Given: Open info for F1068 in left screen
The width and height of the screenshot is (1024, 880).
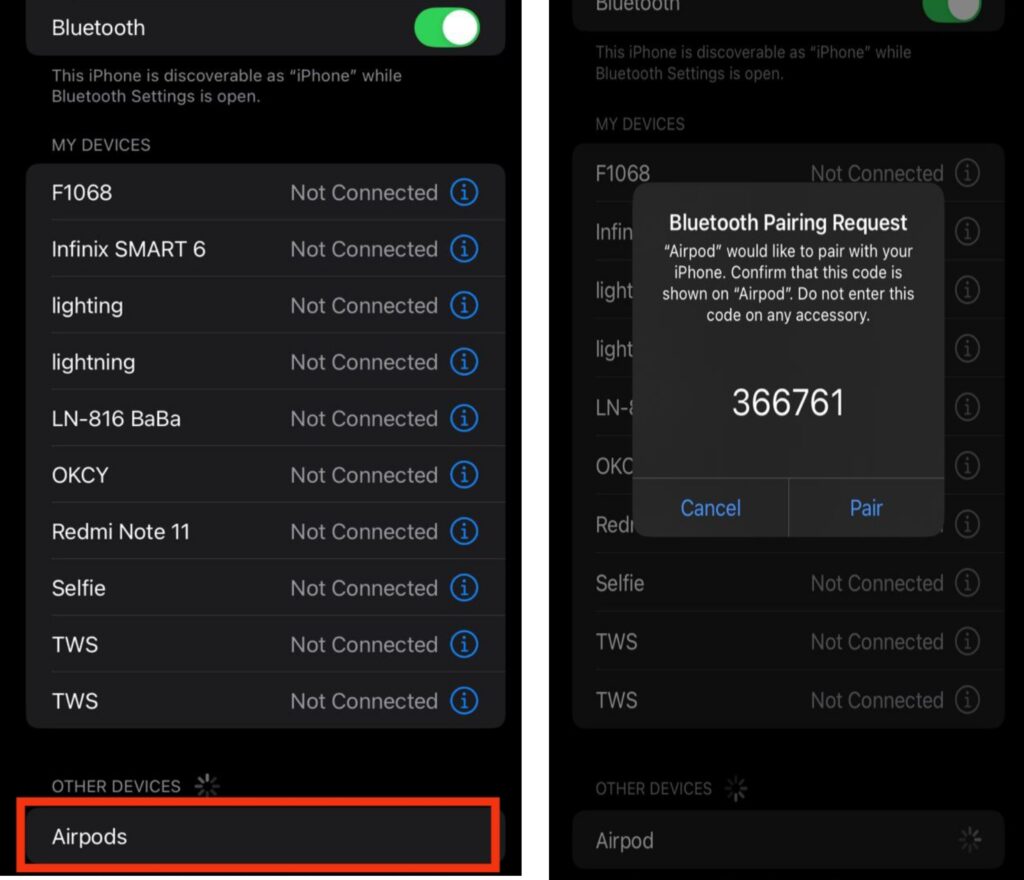Looking at the screenshot, I should tap(464, 193).
